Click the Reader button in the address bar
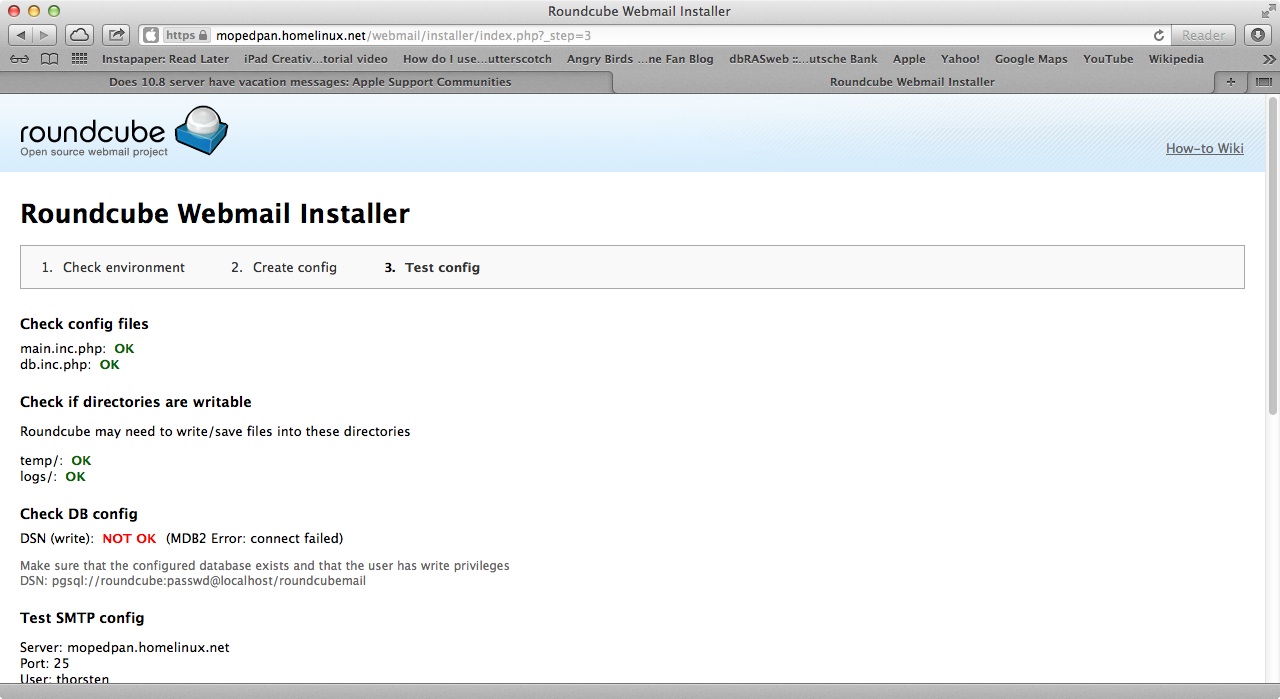Screen dimensions: 1280x699 click(1203, 35)
